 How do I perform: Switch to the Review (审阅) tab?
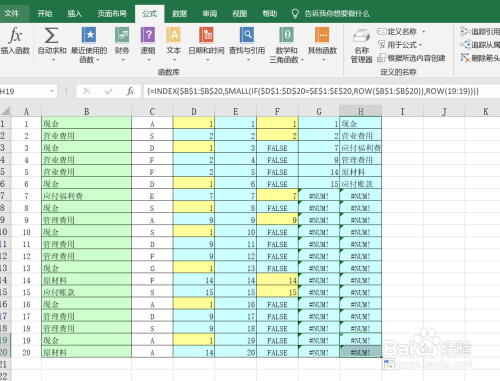(210, 14)
